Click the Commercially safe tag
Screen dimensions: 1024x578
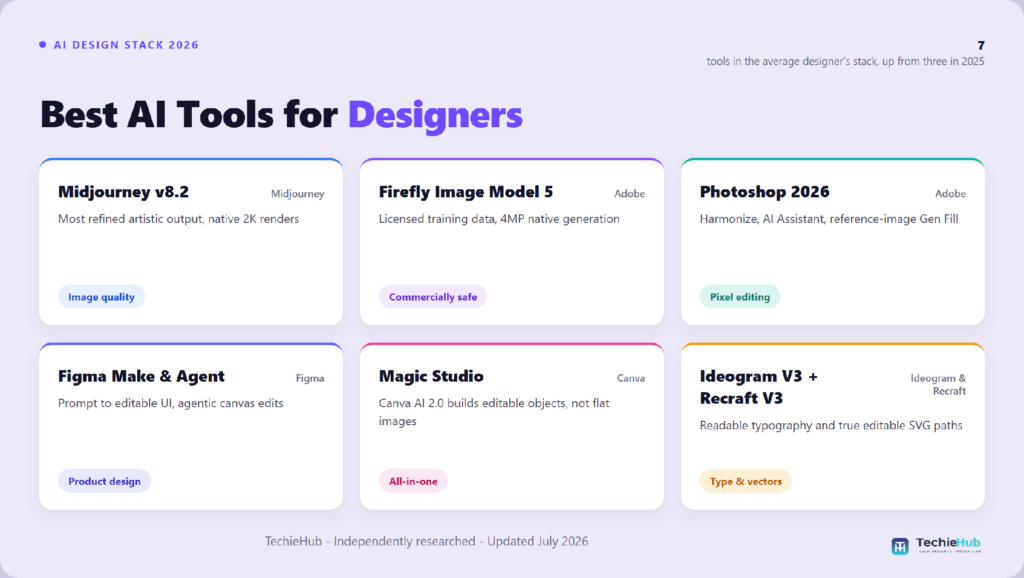point(433,297)
